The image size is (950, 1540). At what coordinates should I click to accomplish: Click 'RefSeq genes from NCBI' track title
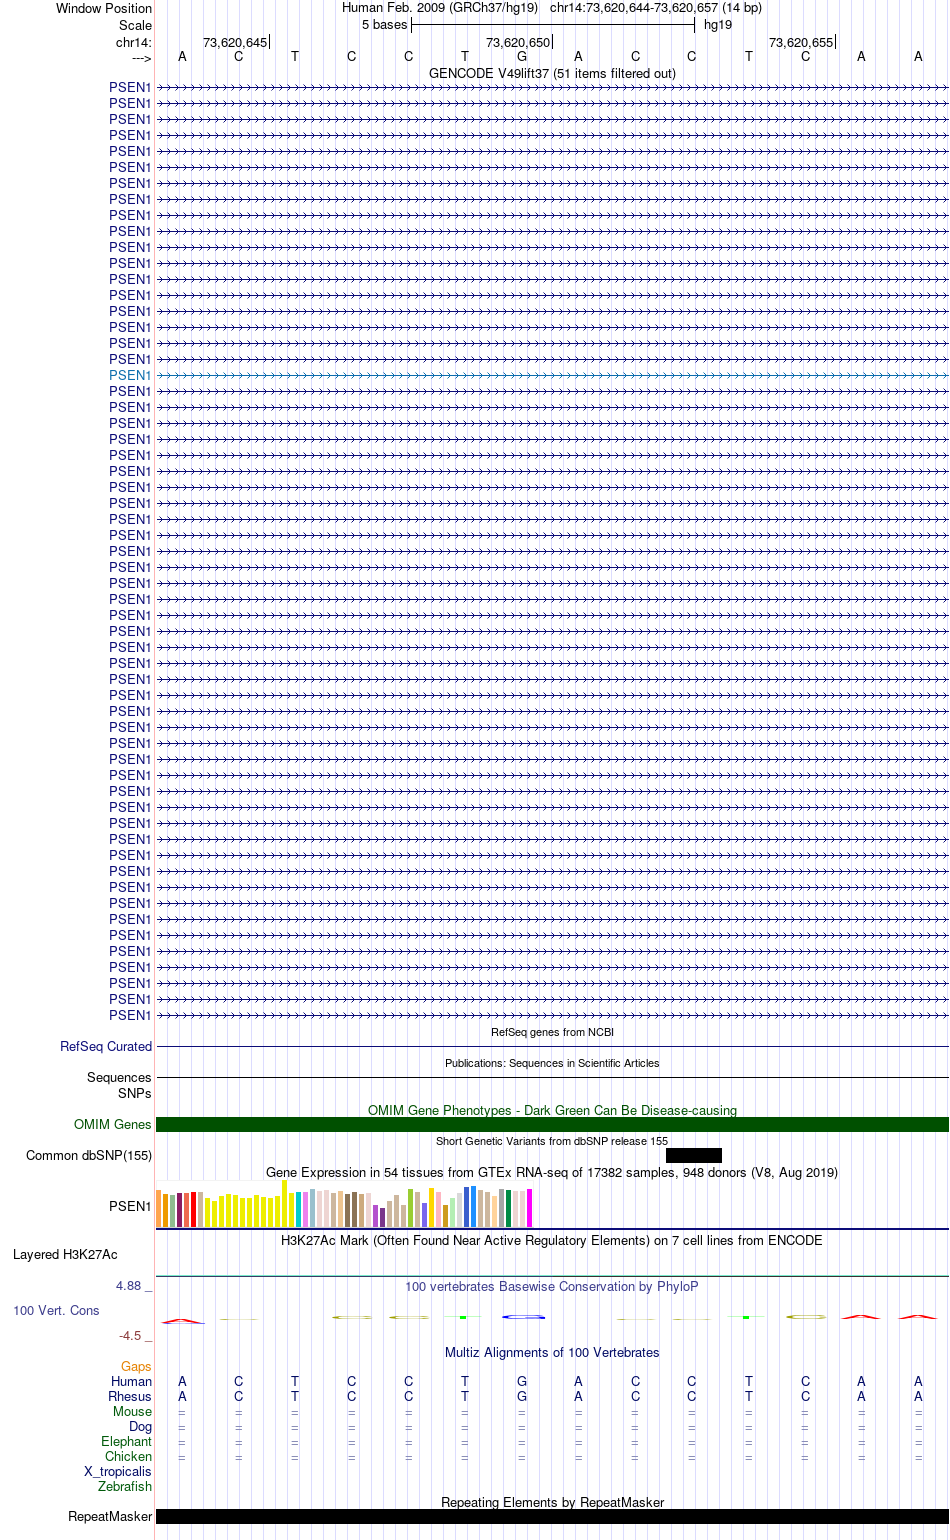click(x=552, y=1032)
